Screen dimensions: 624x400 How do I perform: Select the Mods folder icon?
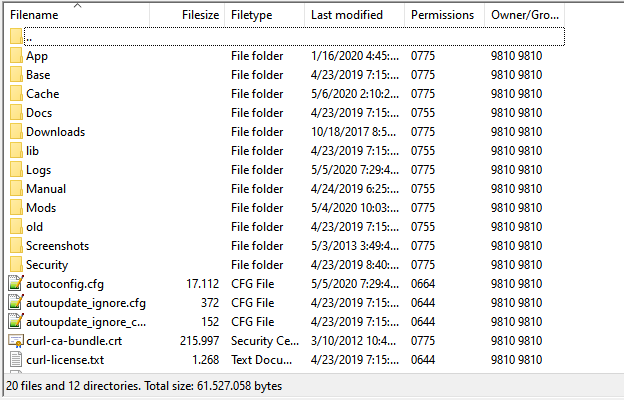click(x=15, y=208)
